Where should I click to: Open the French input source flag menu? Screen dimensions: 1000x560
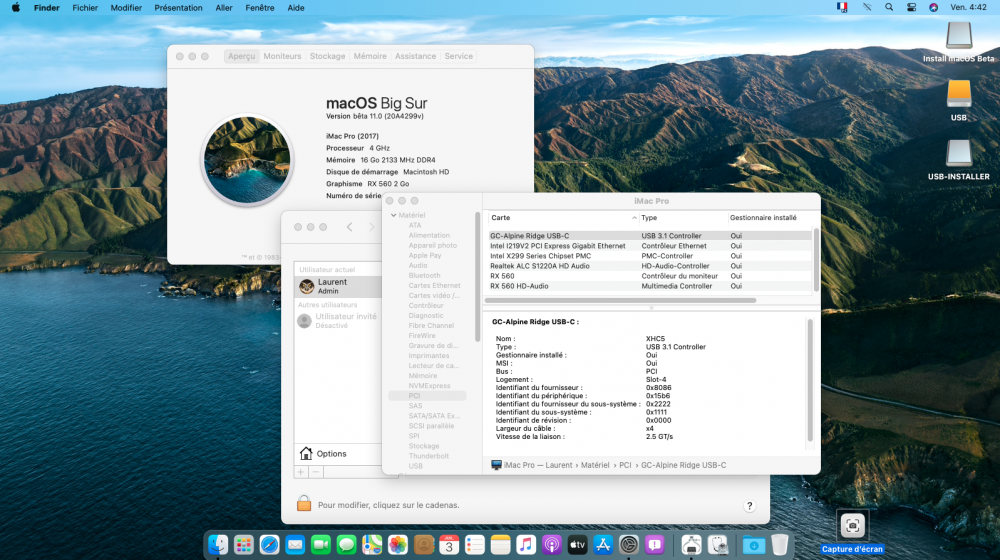pyautogui.click(x=842, y=8)
